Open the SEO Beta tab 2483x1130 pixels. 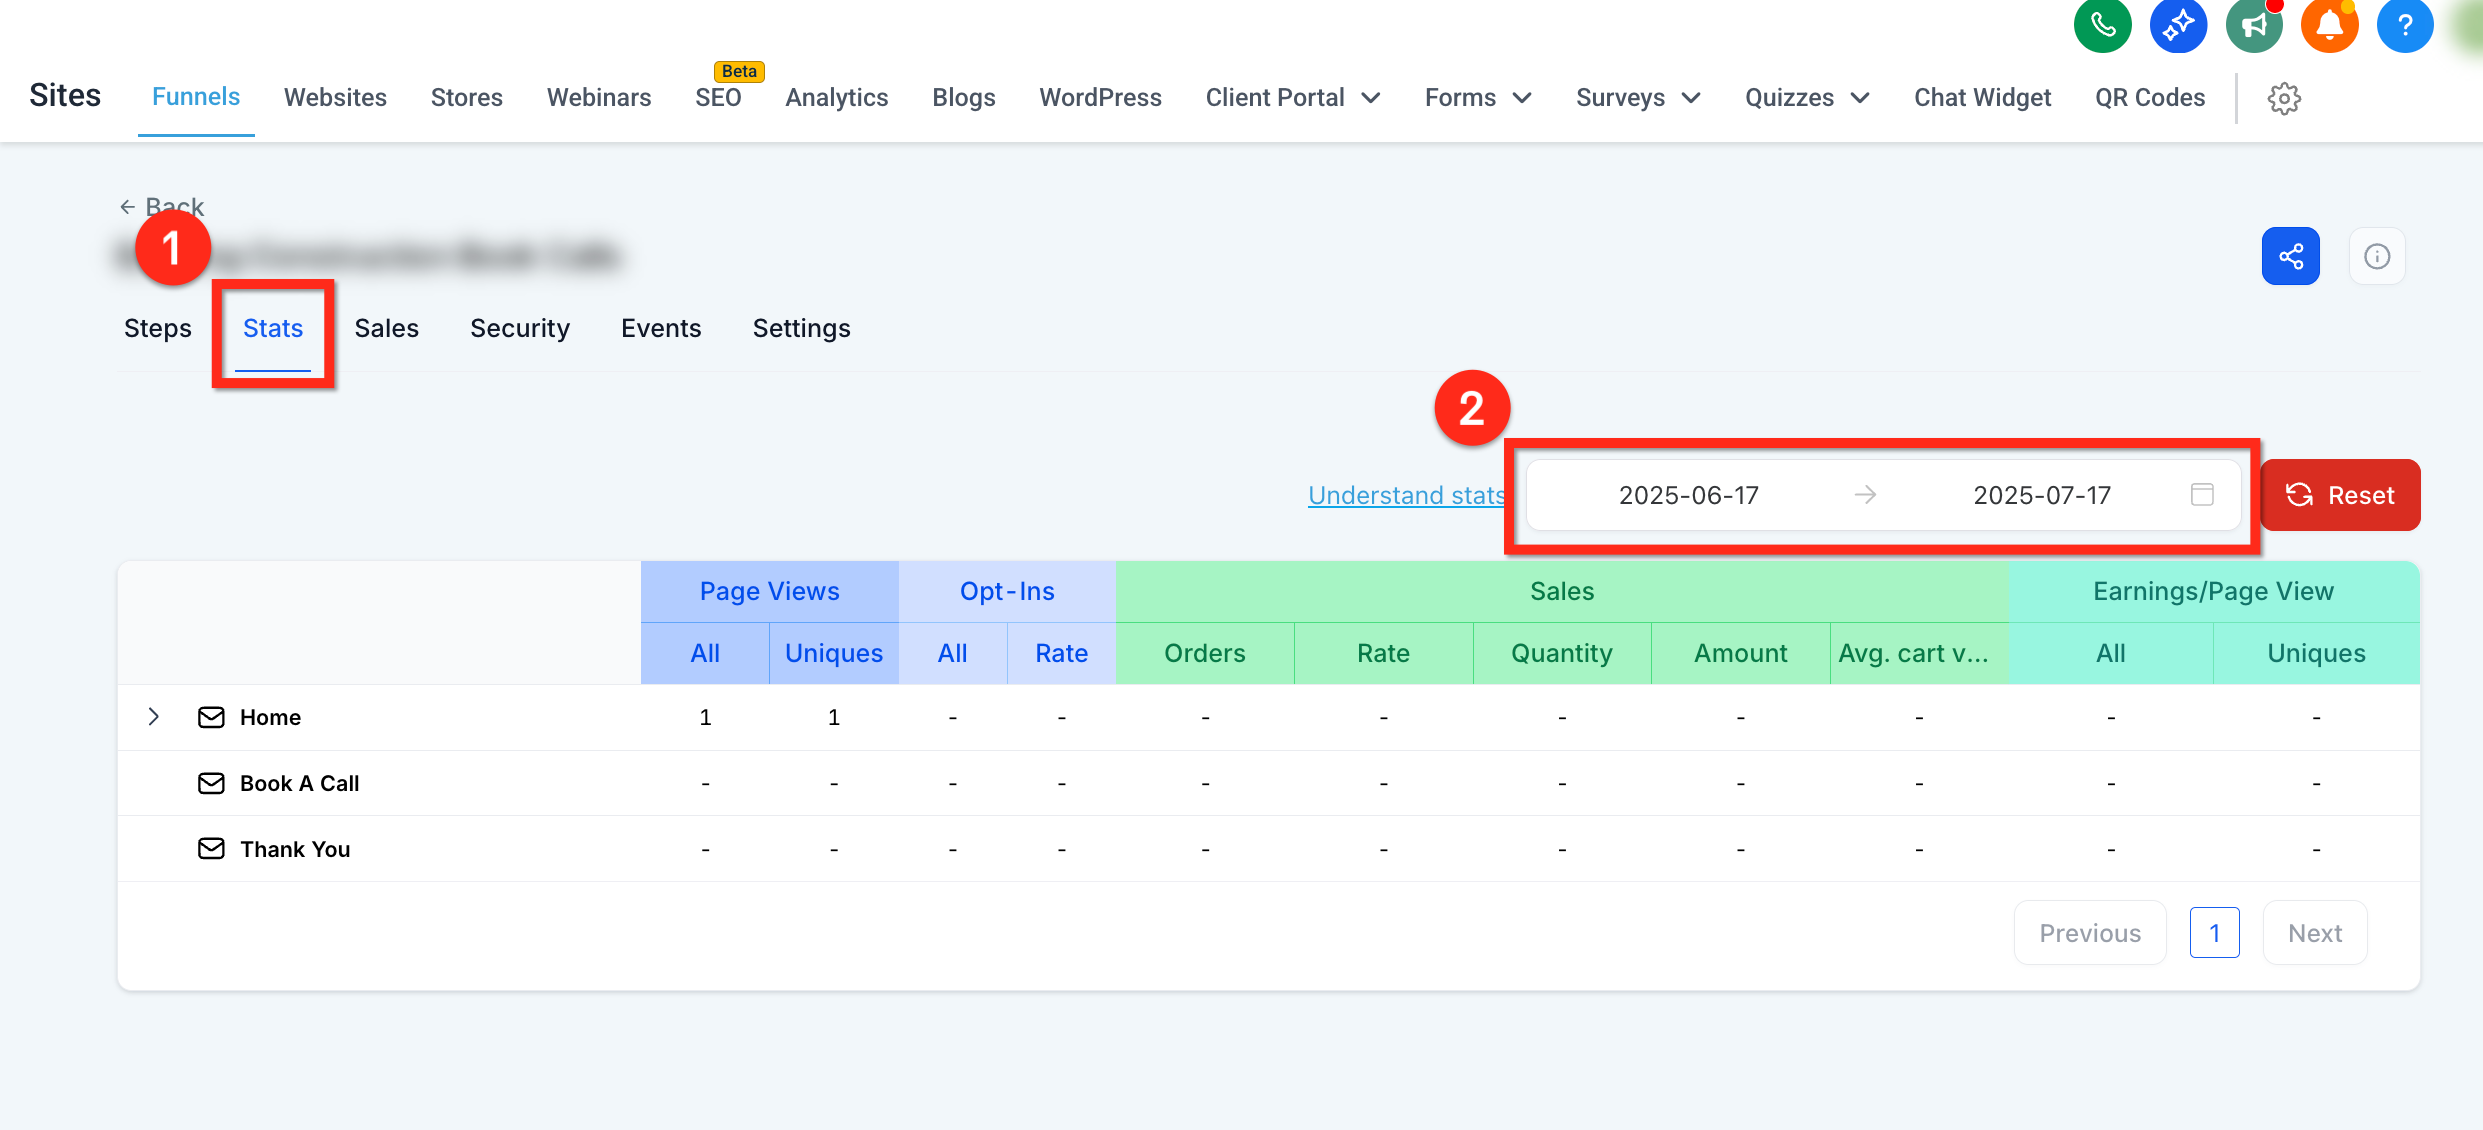[x=719, y=98]
